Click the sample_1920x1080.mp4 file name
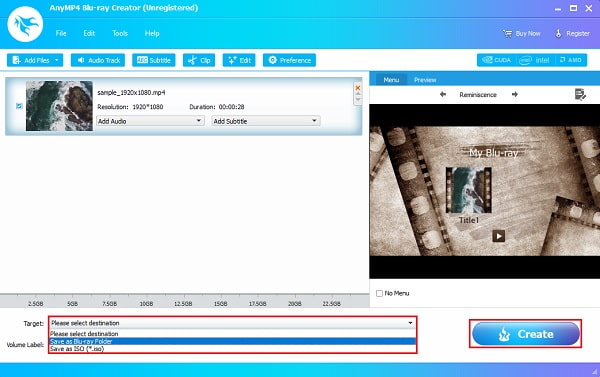This screenshot has width=600, height=377. pyautogui.click(x=131, y=93)
